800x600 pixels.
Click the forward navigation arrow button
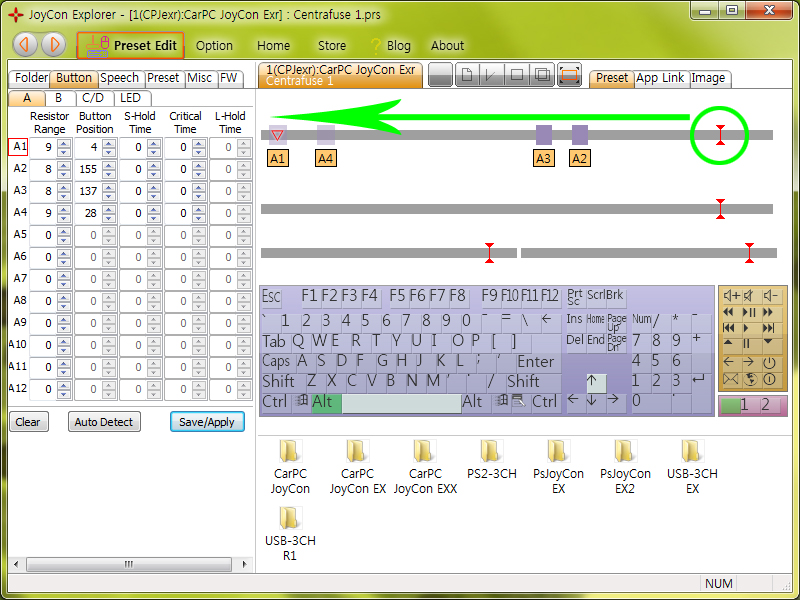coord(54,45)
